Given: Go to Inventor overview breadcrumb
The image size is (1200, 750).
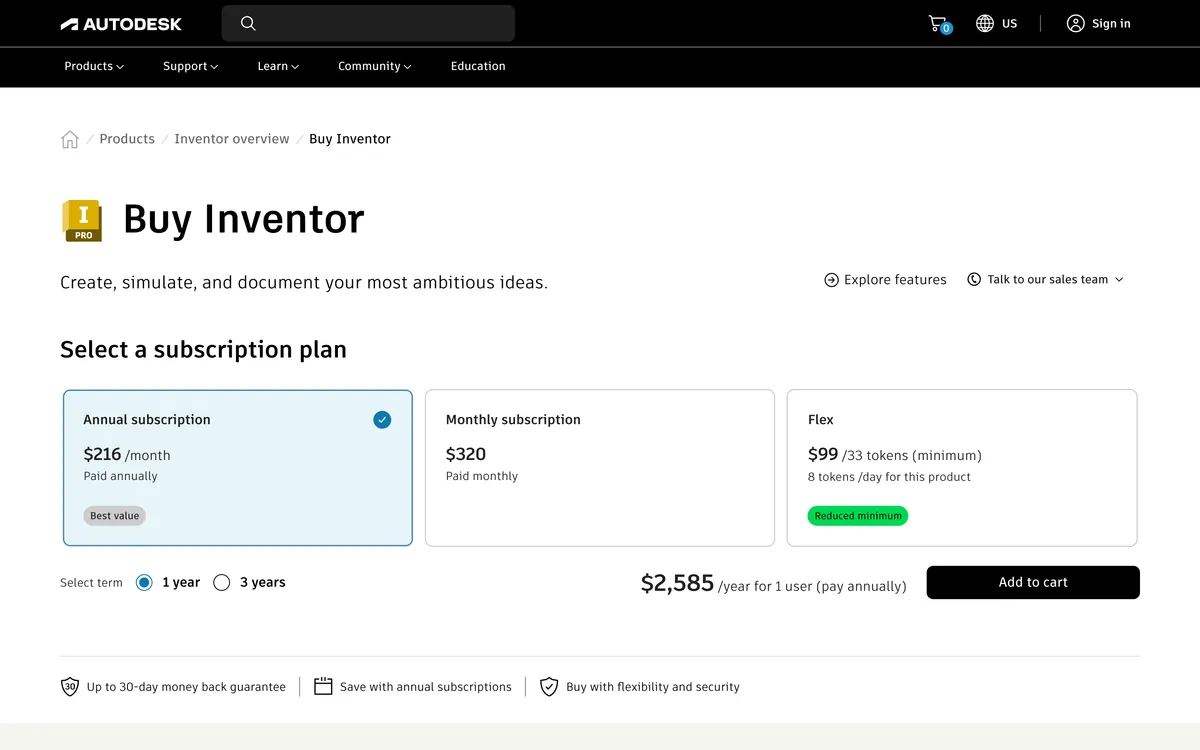Looking at the screenshot, I should click(x=232, y=139).
